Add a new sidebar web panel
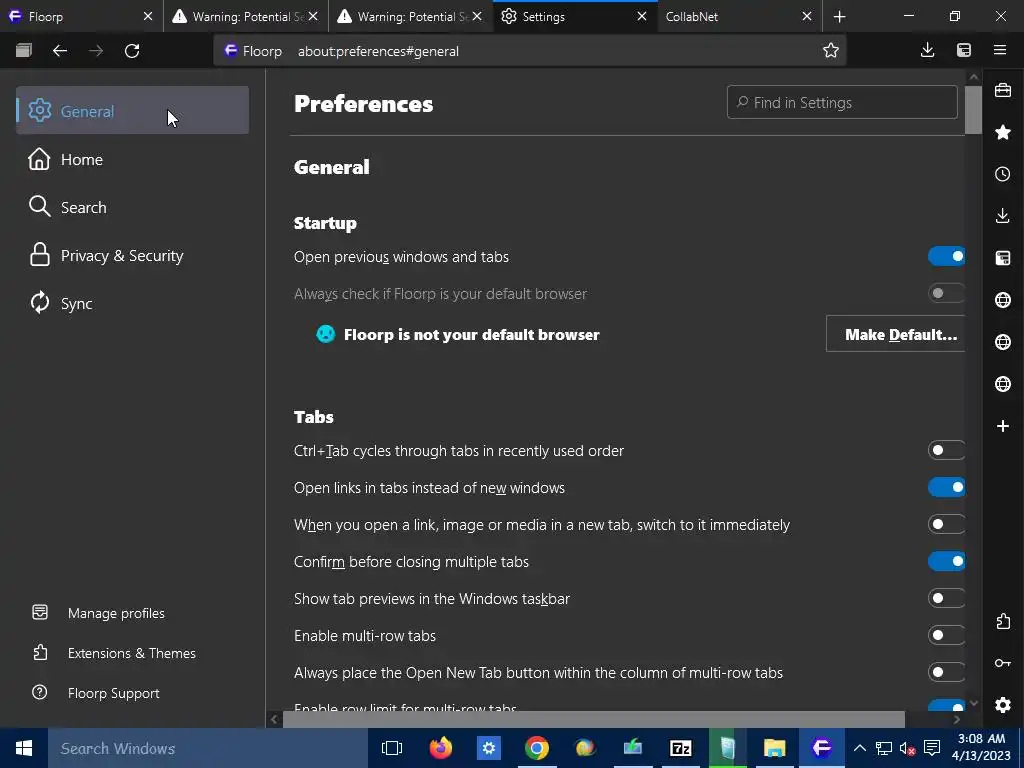Viewport: 1024px width, 768px height. [1003, 426]
